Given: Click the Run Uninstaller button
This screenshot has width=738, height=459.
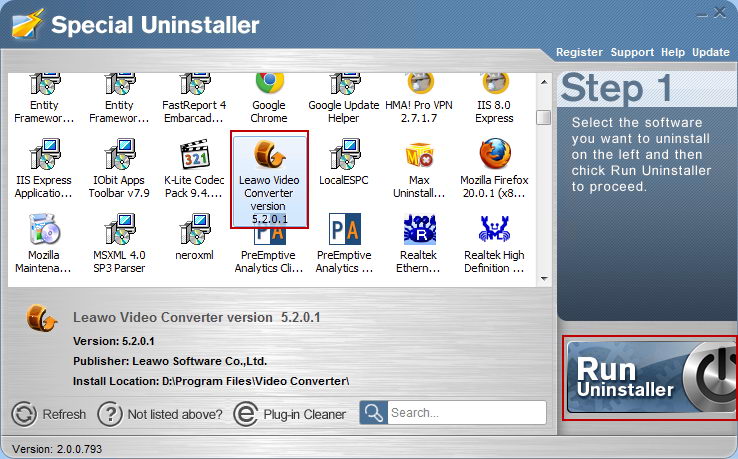Looking at the screenshot, I should point(650,378).
